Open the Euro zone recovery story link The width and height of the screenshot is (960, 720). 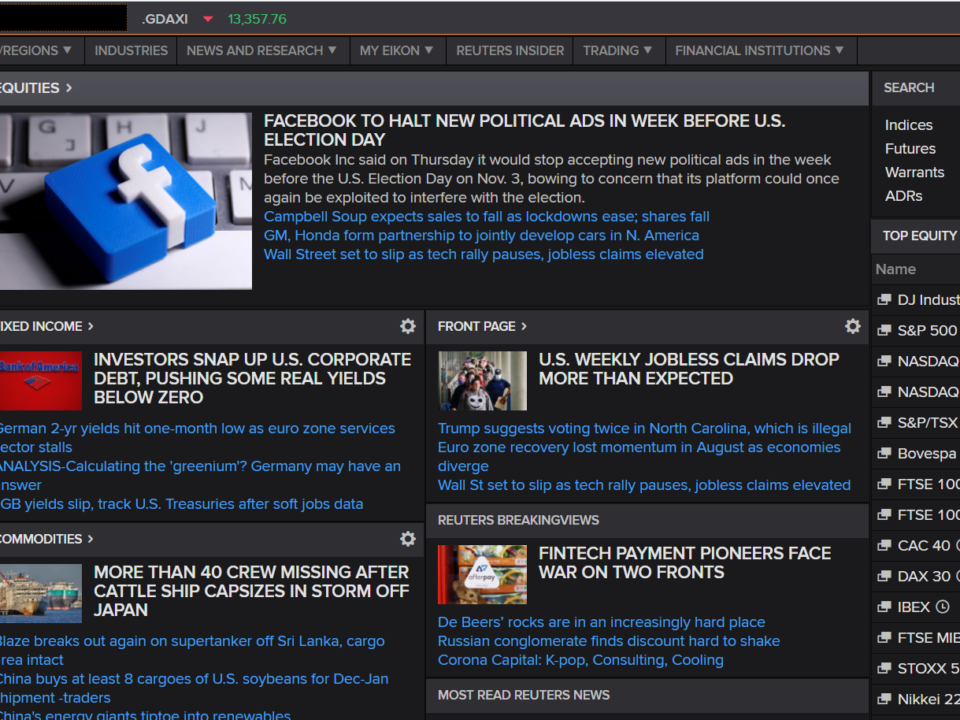(639, 457)
